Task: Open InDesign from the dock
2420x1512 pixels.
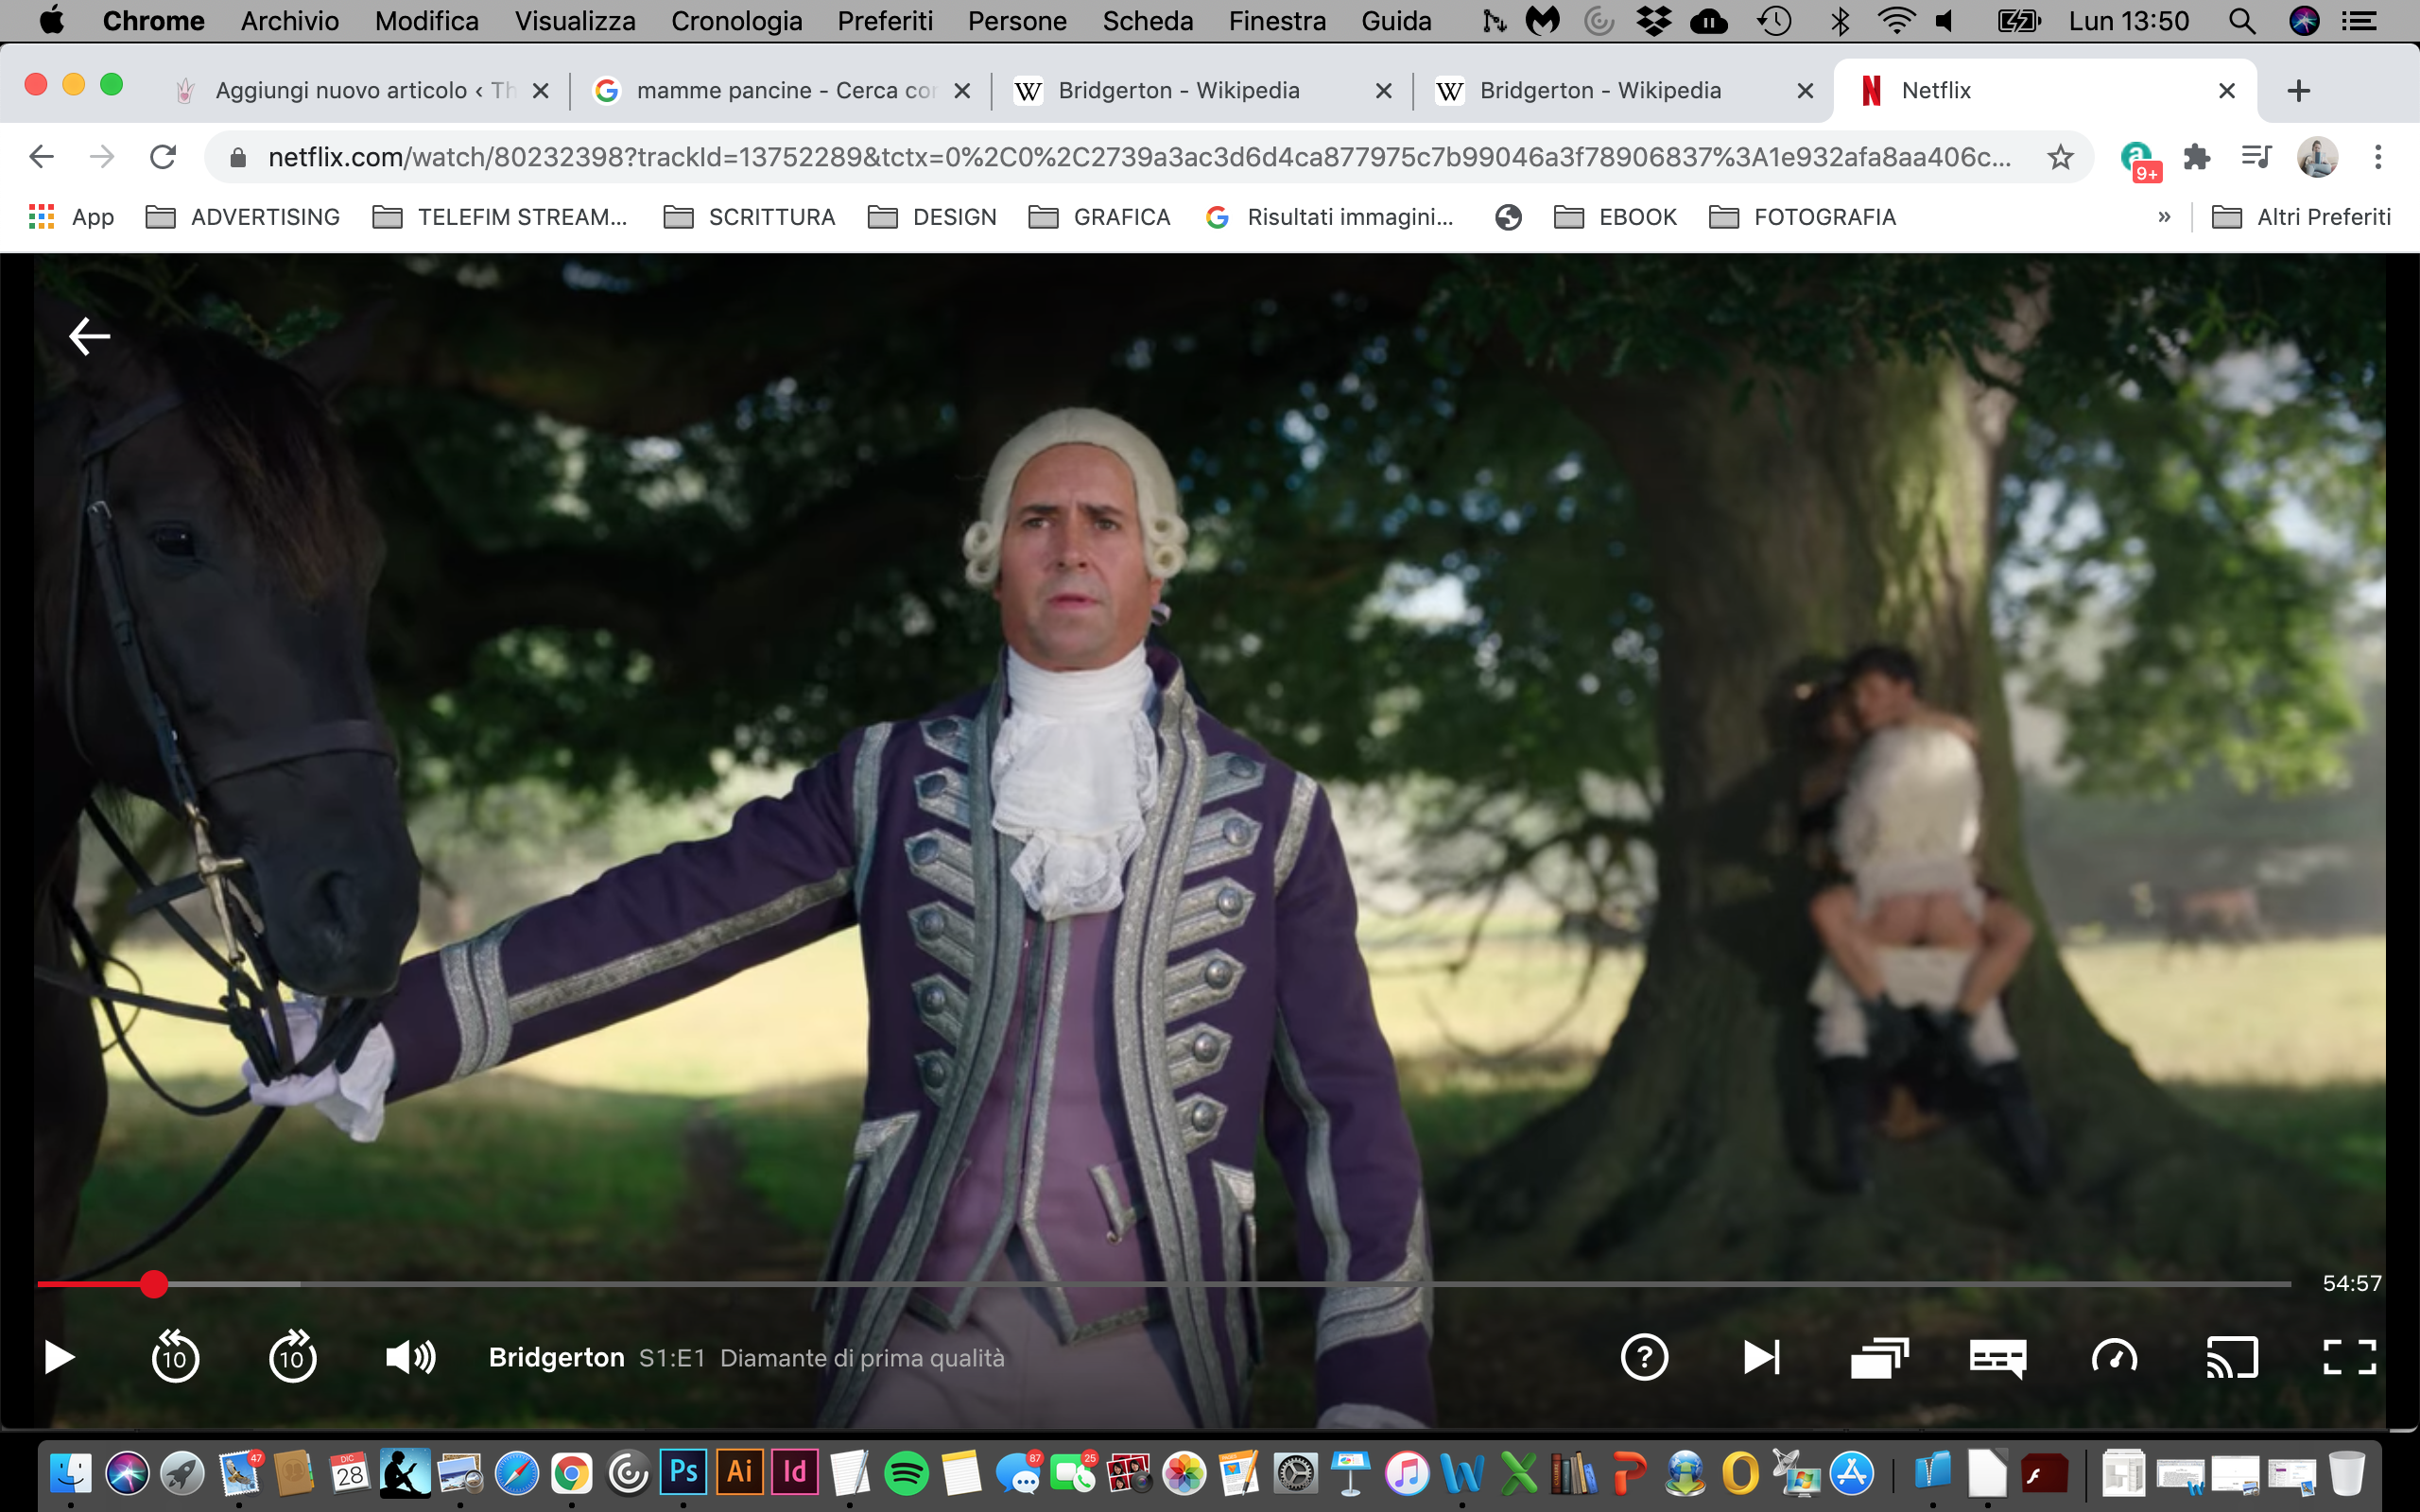Action: [x=795, y=1472]
